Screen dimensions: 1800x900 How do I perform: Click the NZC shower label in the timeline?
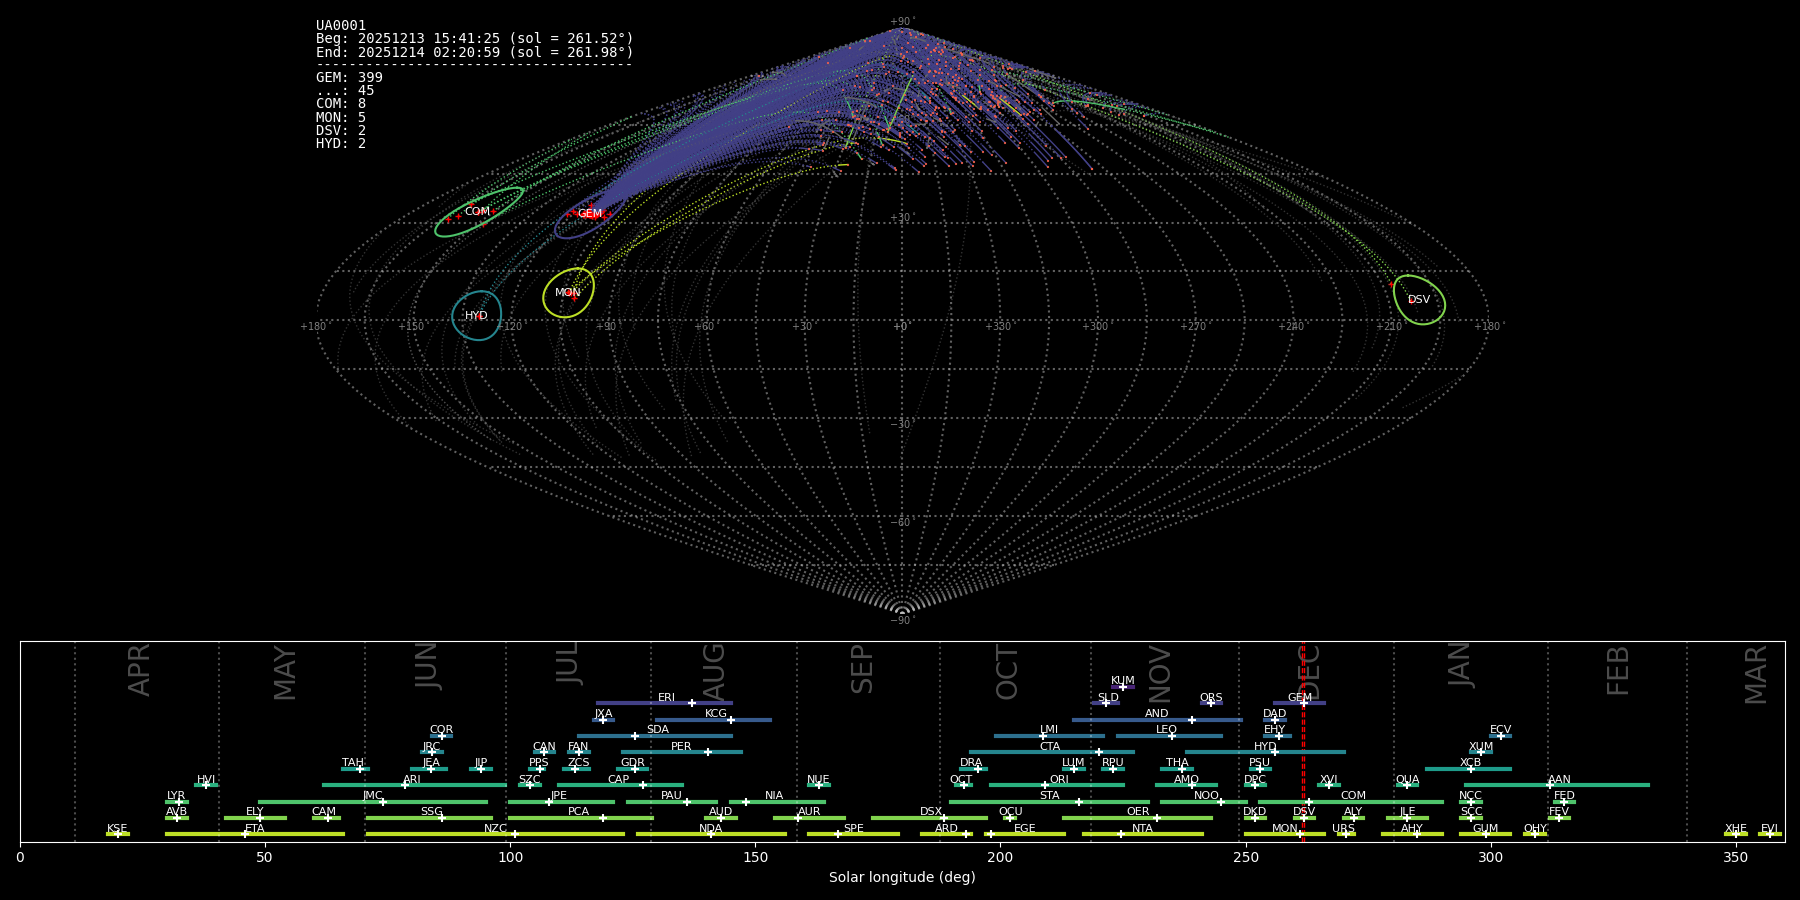point(495,828)
